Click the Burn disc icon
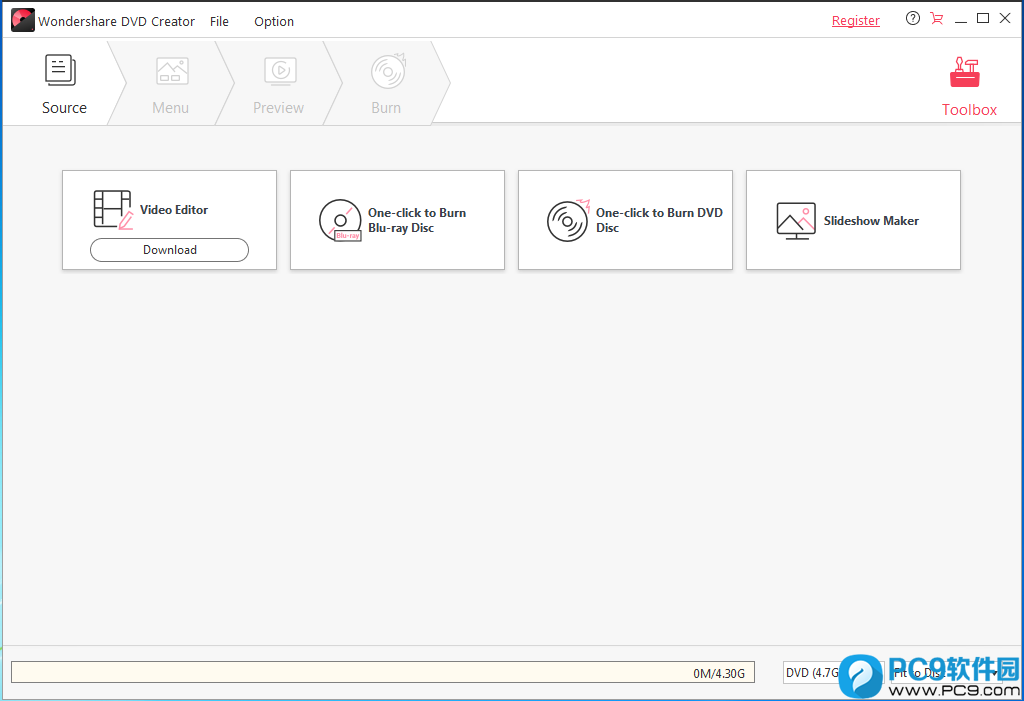This screenshot has height=701, width=1024. [389, 71]
